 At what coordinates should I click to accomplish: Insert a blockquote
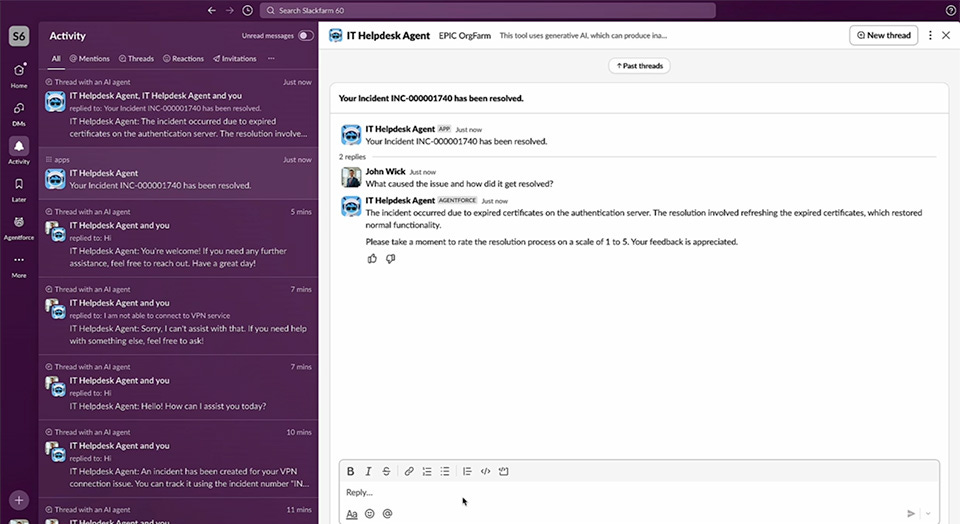coord(467,471)
